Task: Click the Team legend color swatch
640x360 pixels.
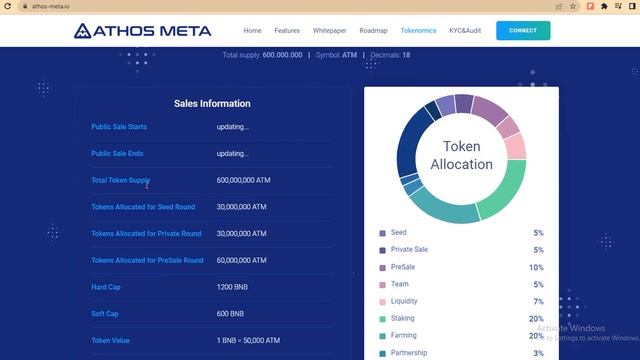Action: click(x=382, y=285)
